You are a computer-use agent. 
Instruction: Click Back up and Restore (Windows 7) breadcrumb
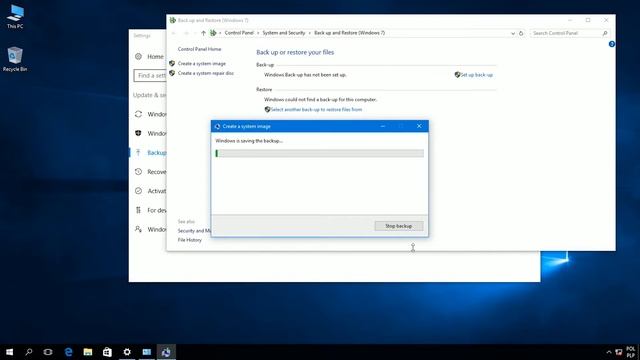349,33
